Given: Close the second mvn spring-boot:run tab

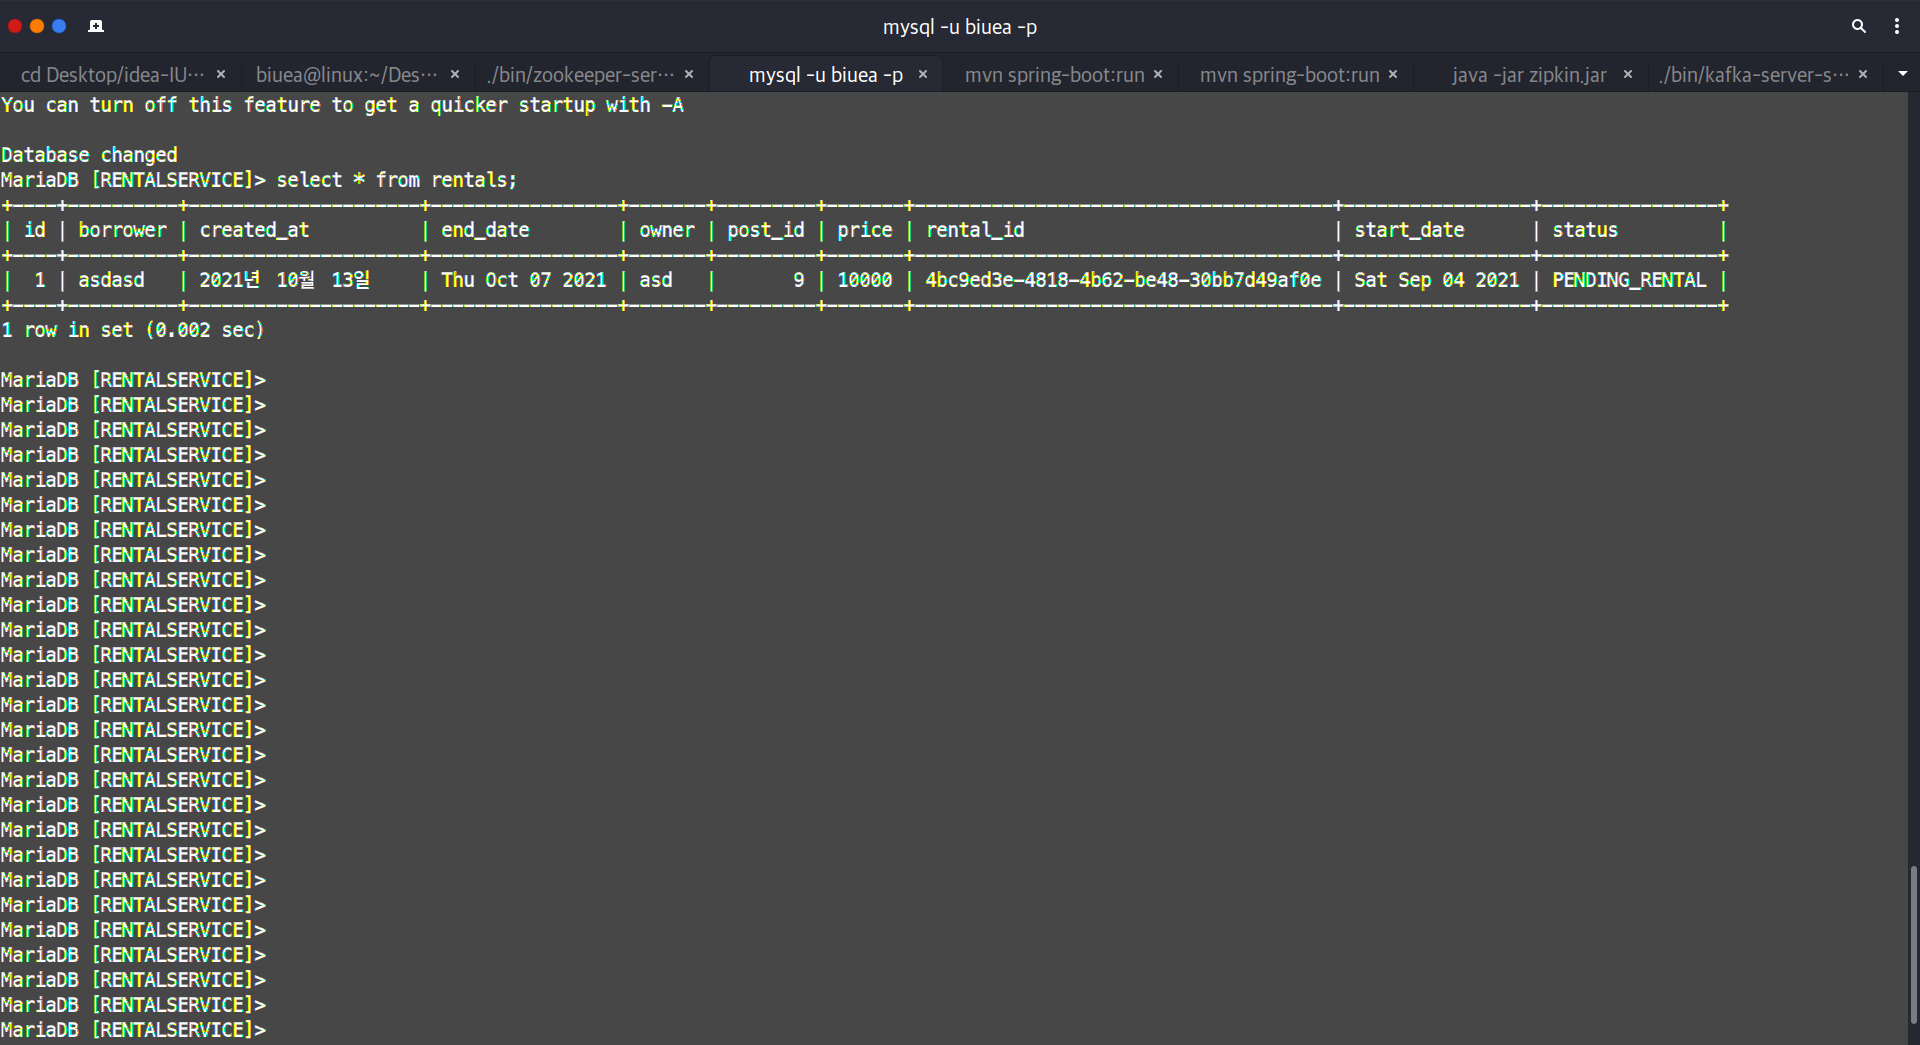Looking at the screenshot, I should (1393, 75).
